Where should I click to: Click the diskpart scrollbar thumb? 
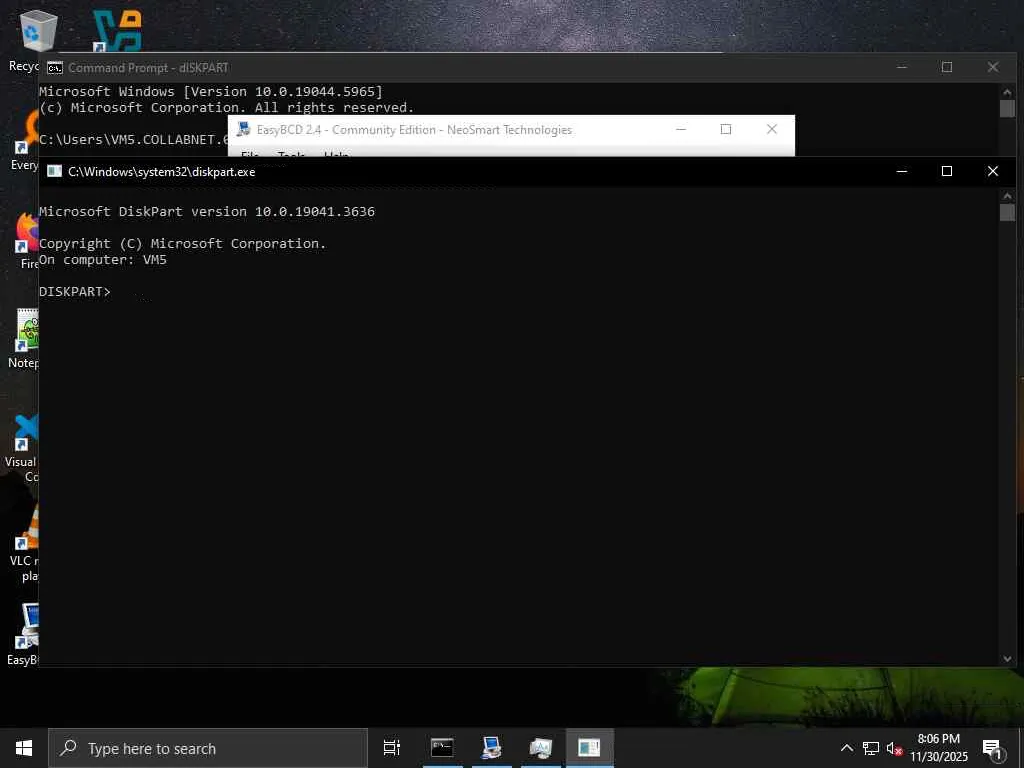coord(1007,212)
